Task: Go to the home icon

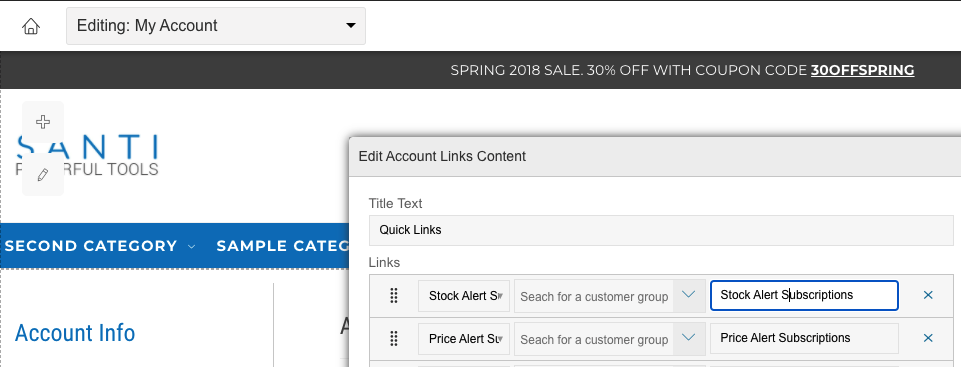Action: point(31,26)
